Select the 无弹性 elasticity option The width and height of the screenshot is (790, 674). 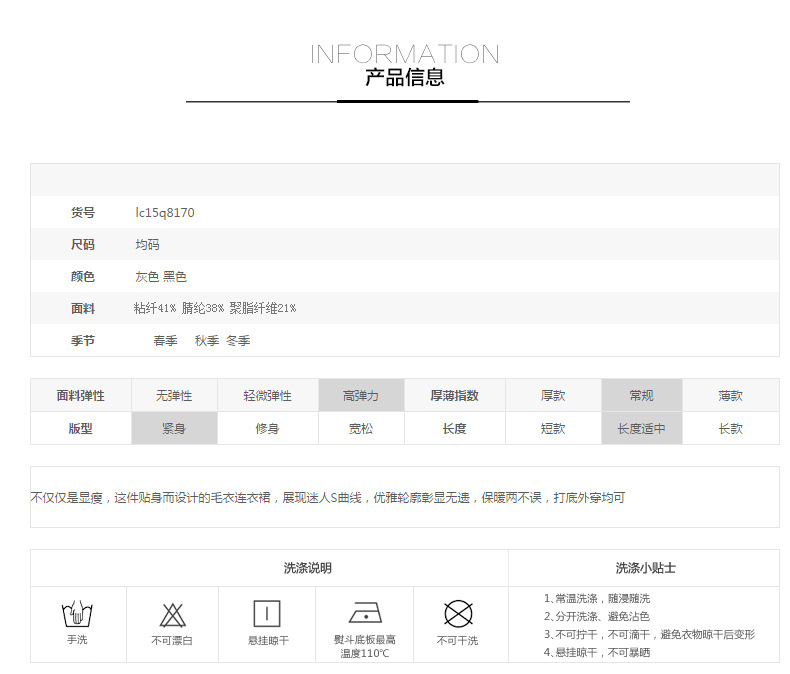(x=174, y=396)
